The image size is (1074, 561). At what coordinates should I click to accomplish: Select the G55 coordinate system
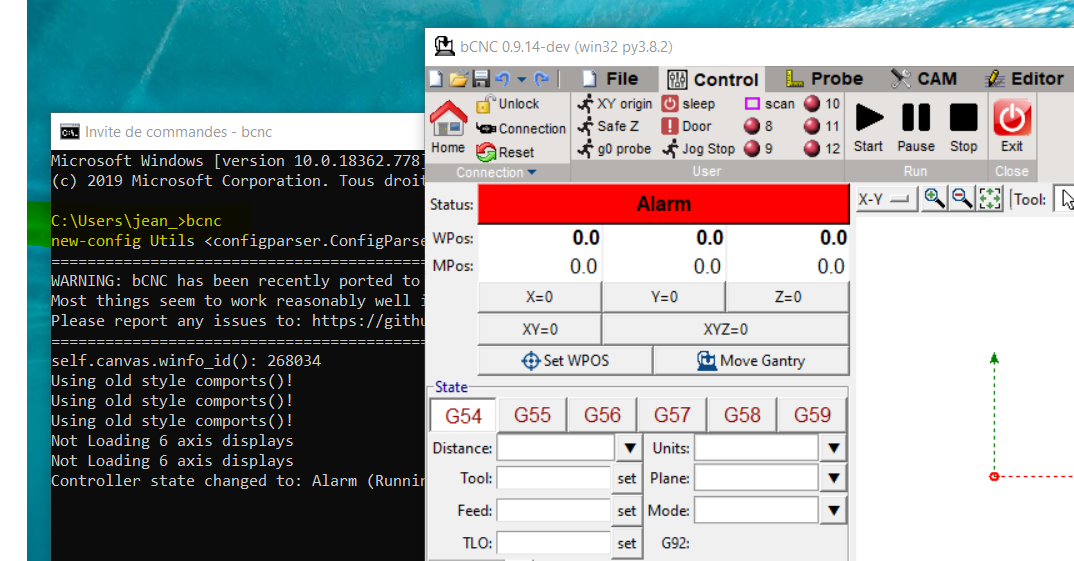pos(532,415)
